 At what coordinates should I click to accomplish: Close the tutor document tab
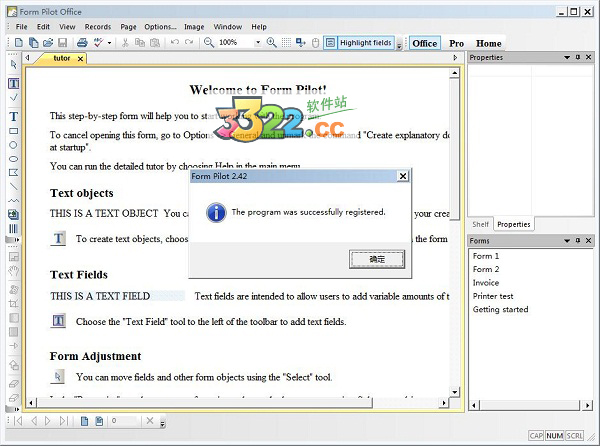click(80, 59)
